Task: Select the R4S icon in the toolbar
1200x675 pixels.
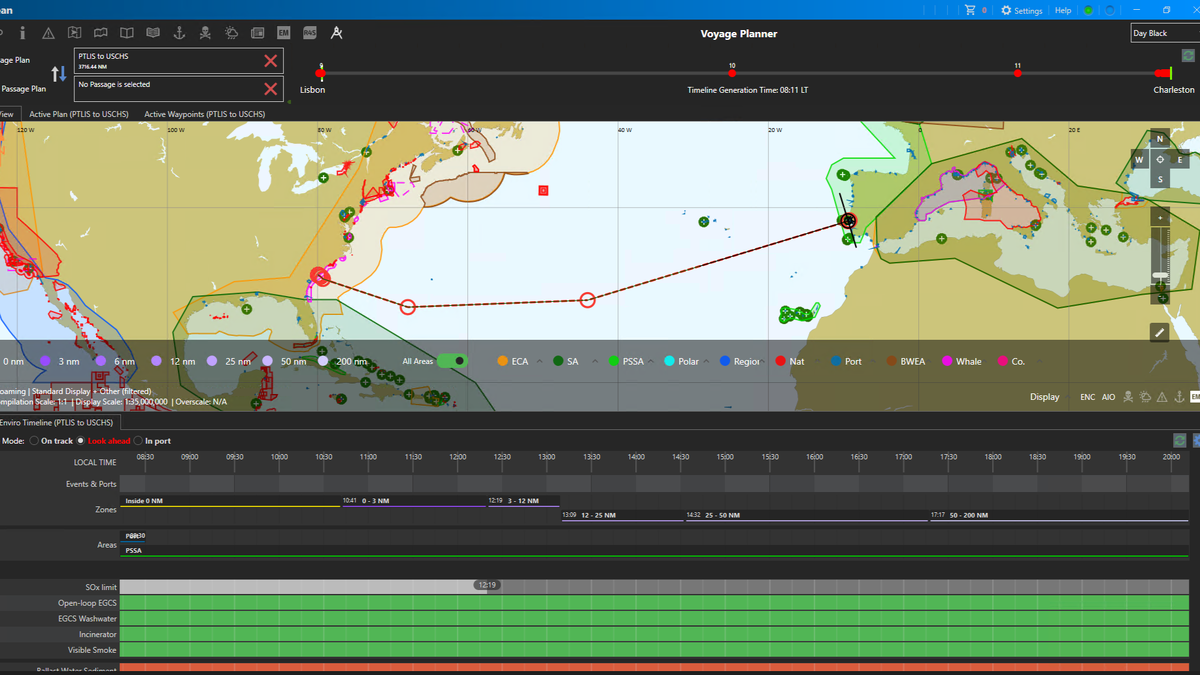Action: click(x=310, y=32)
